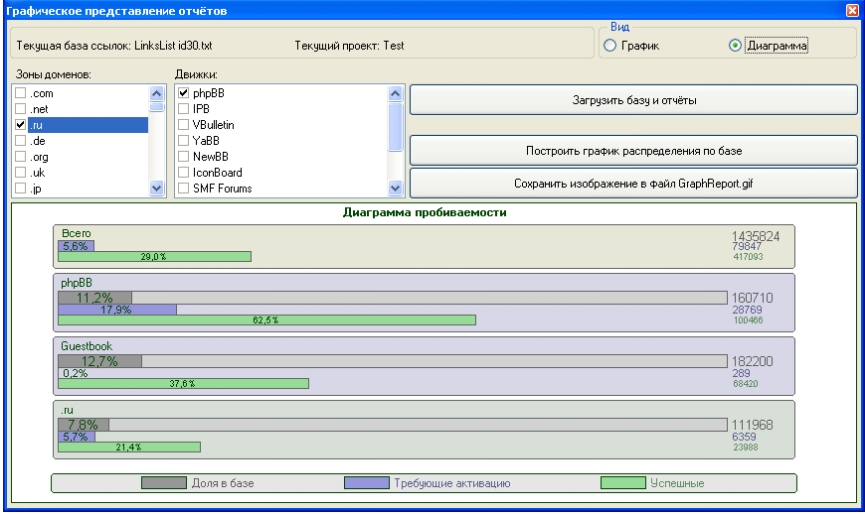Tick the SMF Forums engine
This screenshot has width=865, height=514.
(184, 188)
